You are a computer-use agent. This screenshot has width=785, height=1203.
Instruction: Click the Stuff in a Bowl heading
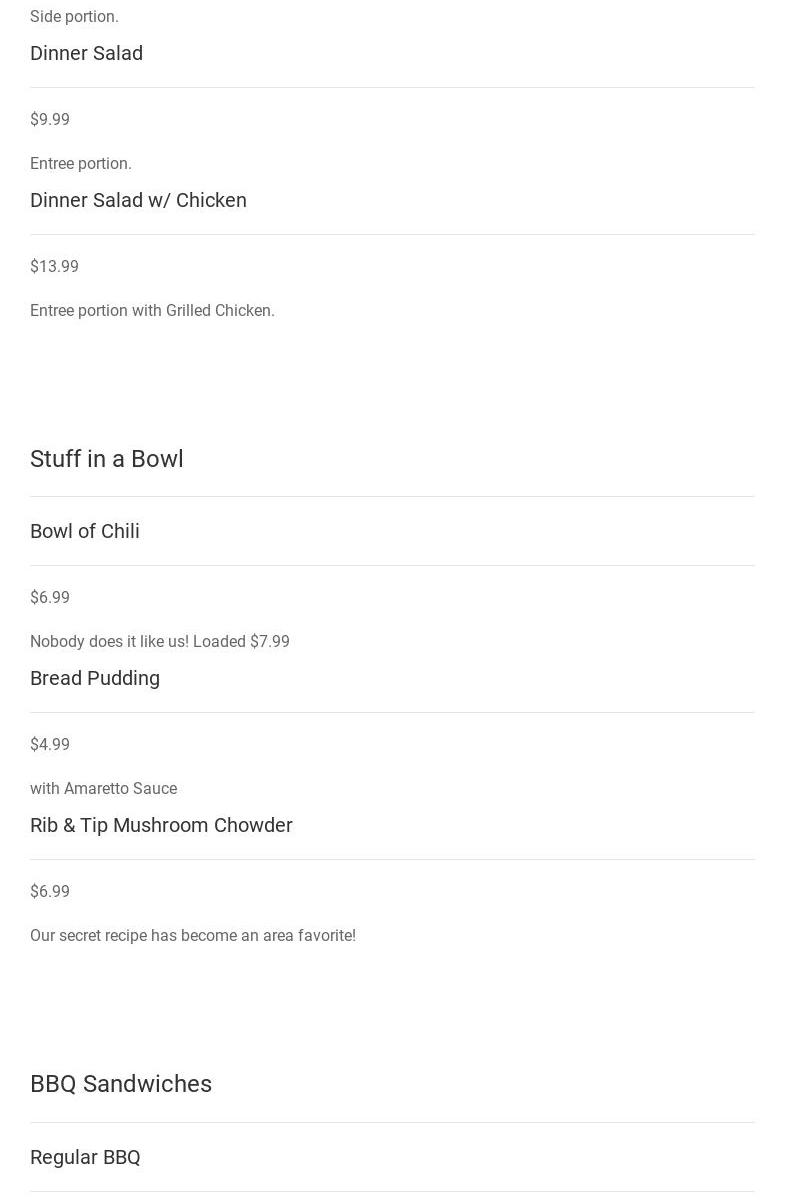pos(107,459)
